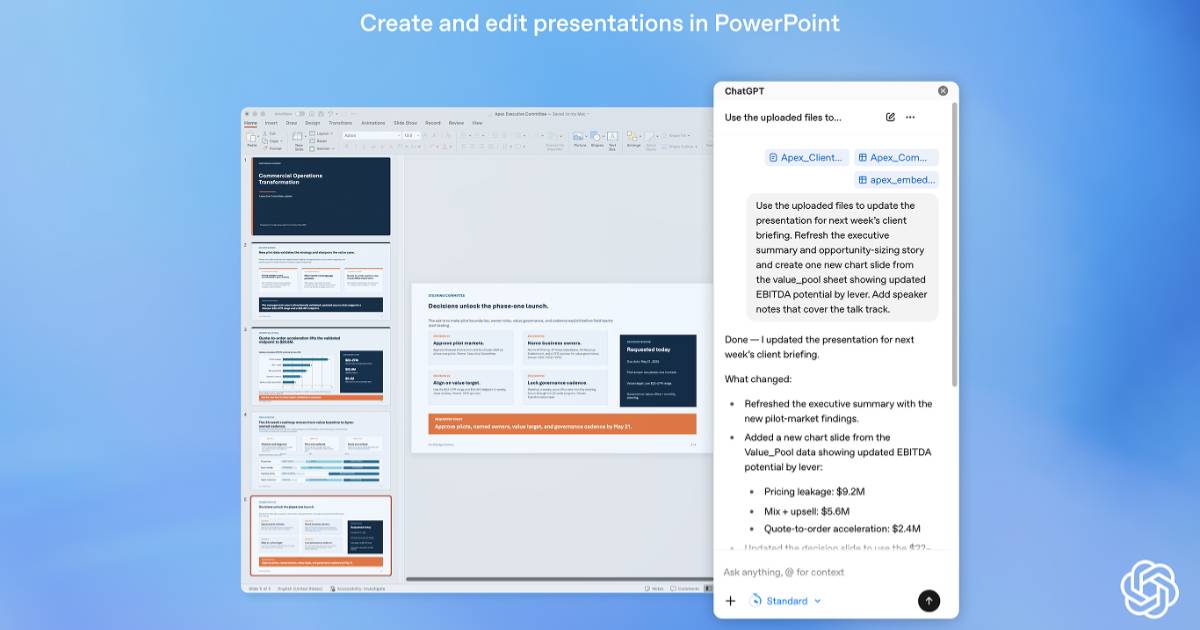The height and width of the screenshot is (630, 1200).
Task: Click the 'Use the uploaded files to...' chat title
Action: coord(783,117)
